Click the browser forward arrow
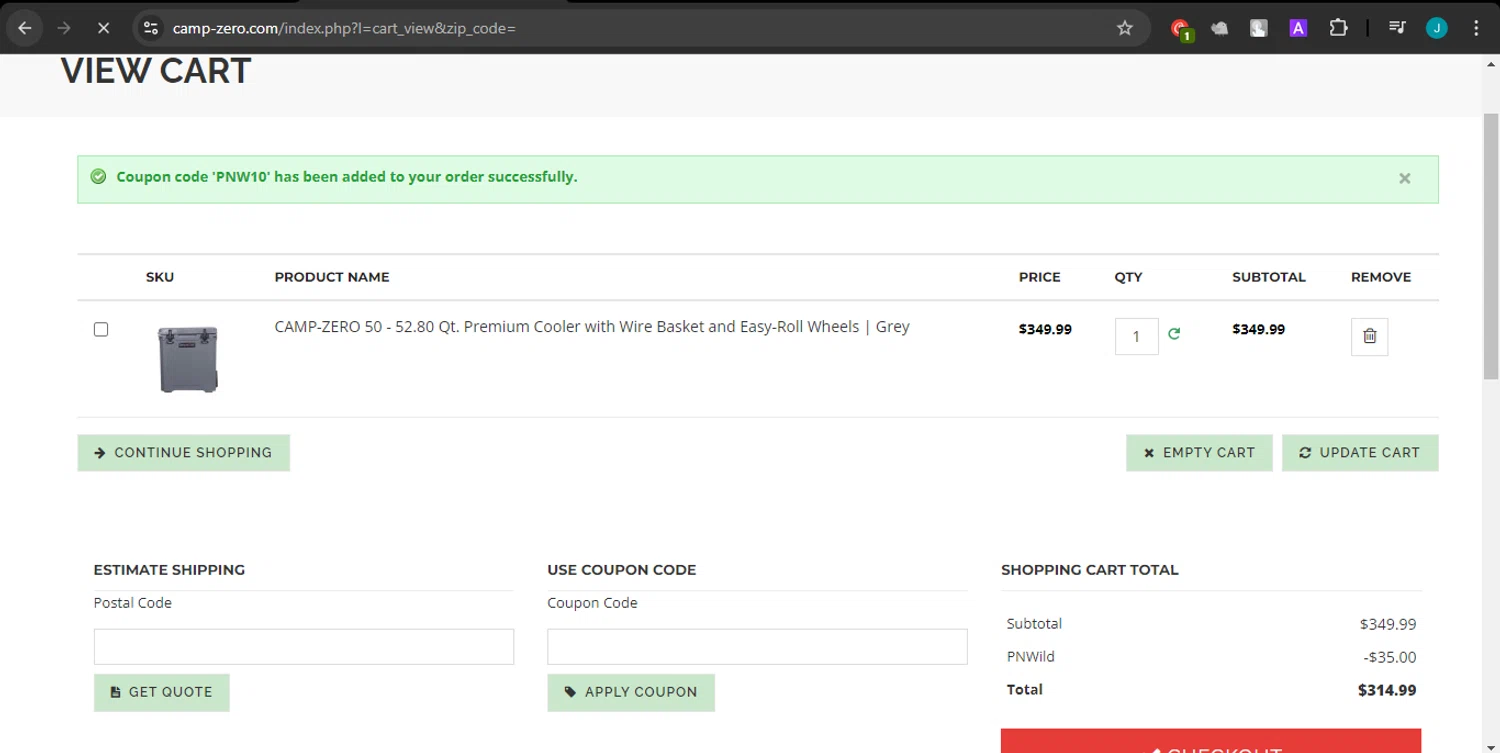Screen dimensions: 1500x753 coord(64,28)
